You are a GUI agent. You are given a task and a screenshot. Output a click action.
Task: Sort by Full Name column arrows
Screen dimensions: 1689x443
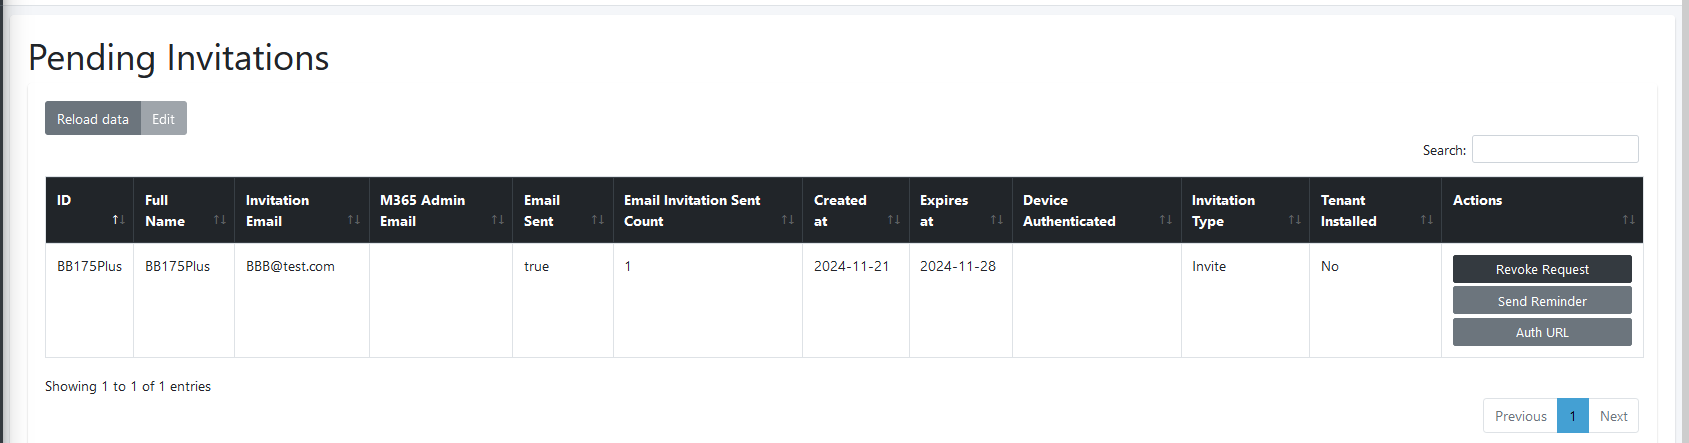click(x=219, y=220)
